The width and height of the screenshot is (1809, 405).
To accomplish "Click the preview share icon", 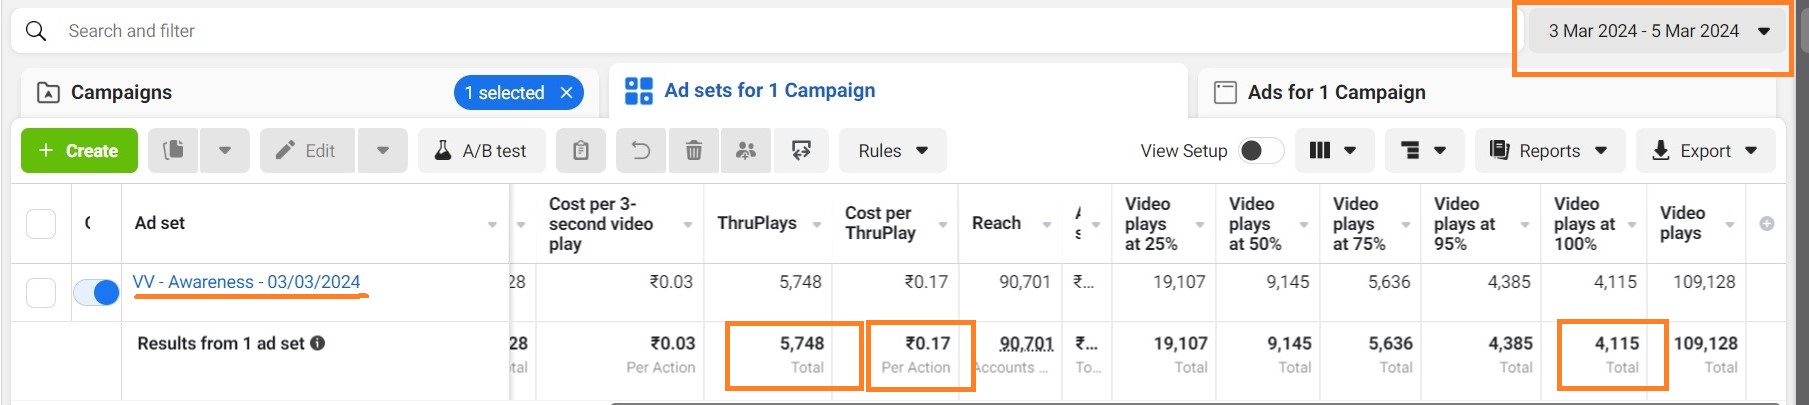I will [801, 151].
